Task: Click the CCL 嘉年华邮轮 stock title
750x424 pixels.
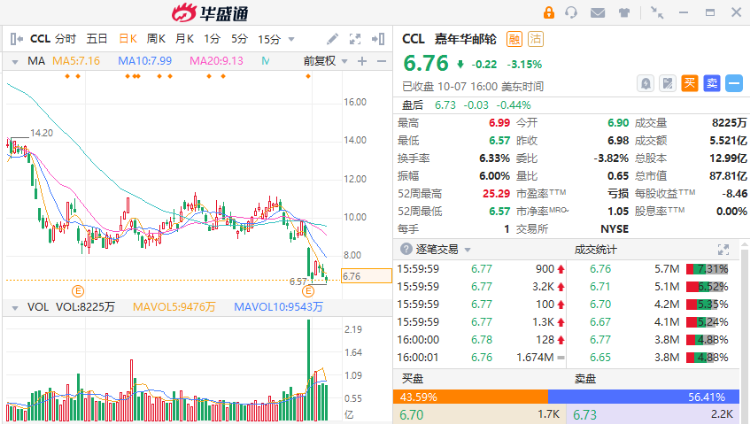Action: [x=449, y=39]
